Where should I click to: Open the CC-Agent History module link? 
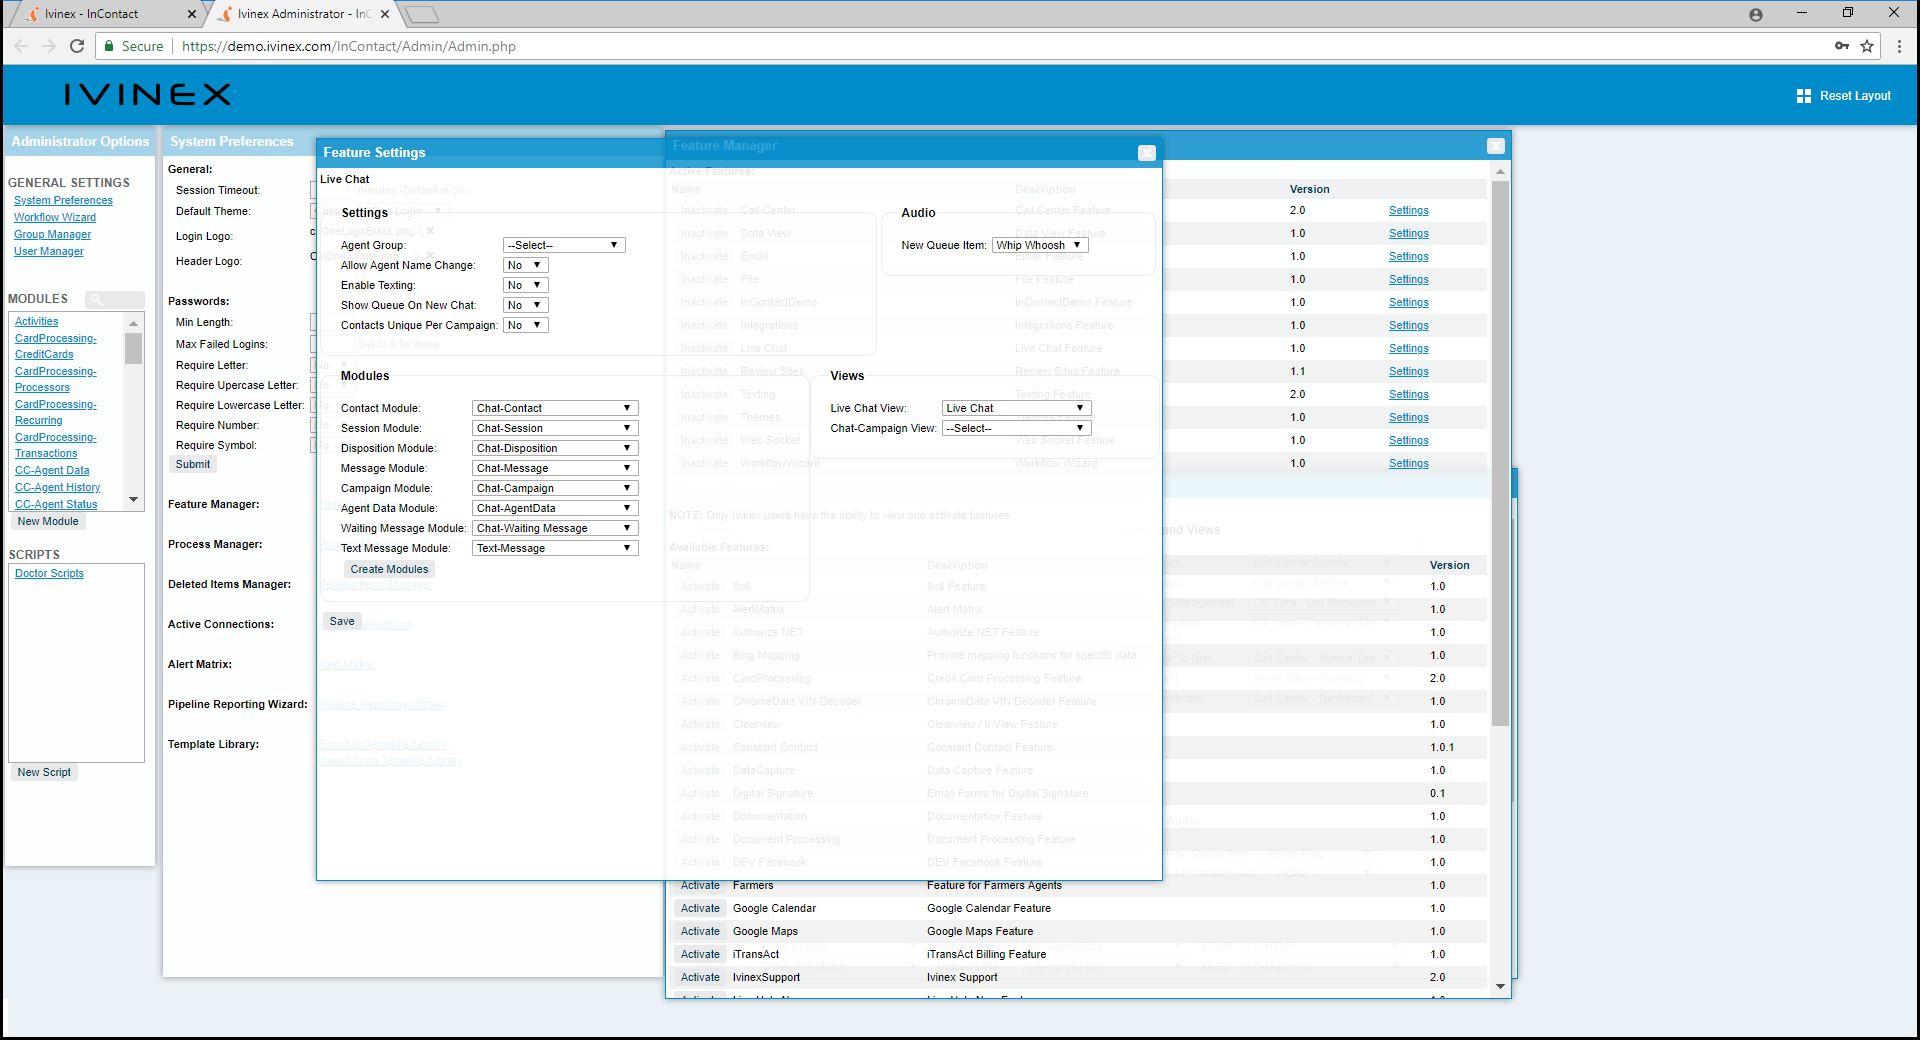pyautogui.click(x=58, y=487)
